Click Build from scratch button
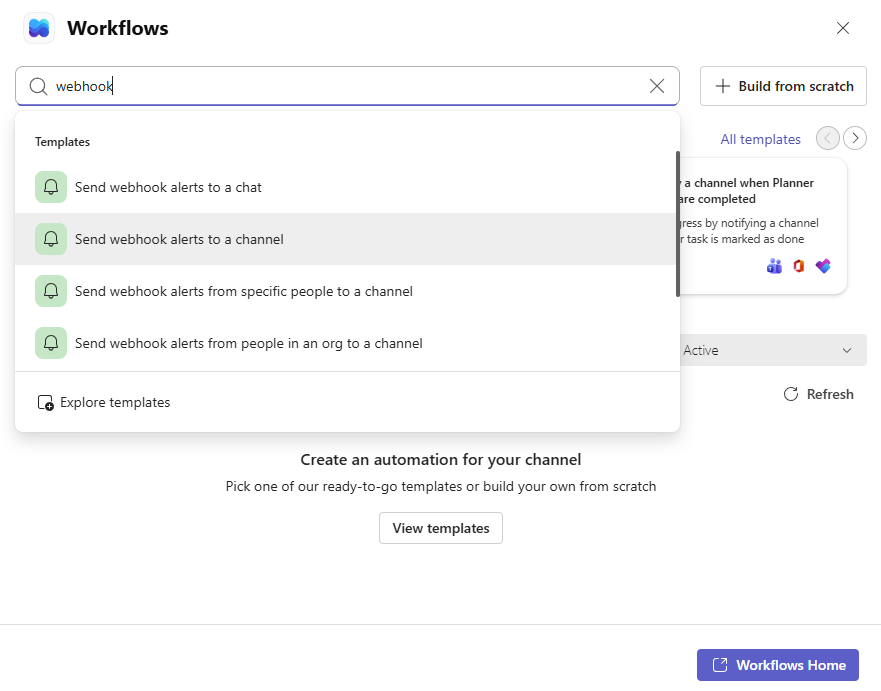Image resolution: width=881 pixels, height=691 pixels. (x=783, y=86)
